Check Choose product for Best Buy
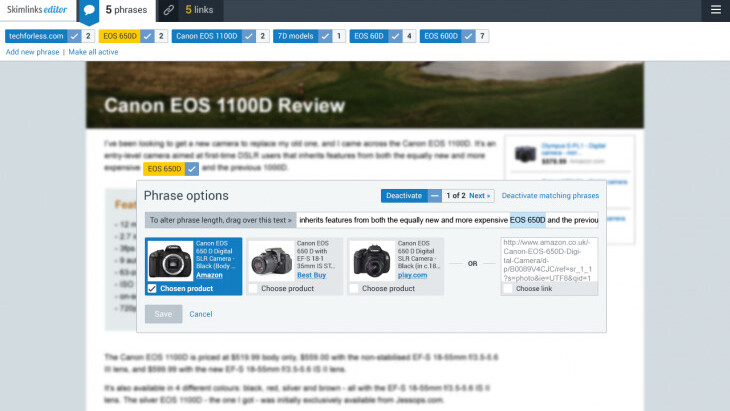The width and height of the screenshot is (730, 411). pyautogui.click(x=253, y=289)
